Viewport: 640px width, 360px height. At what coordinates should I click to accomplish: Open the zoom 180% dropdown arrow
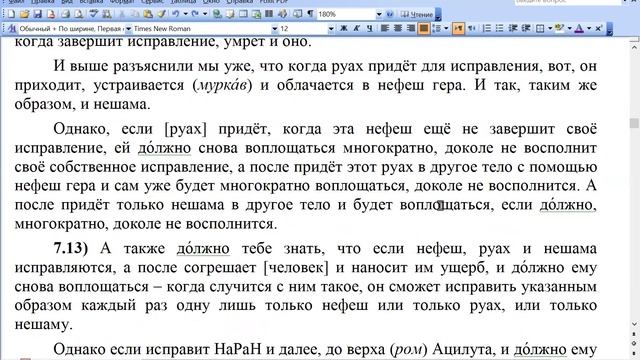[379, 14]
